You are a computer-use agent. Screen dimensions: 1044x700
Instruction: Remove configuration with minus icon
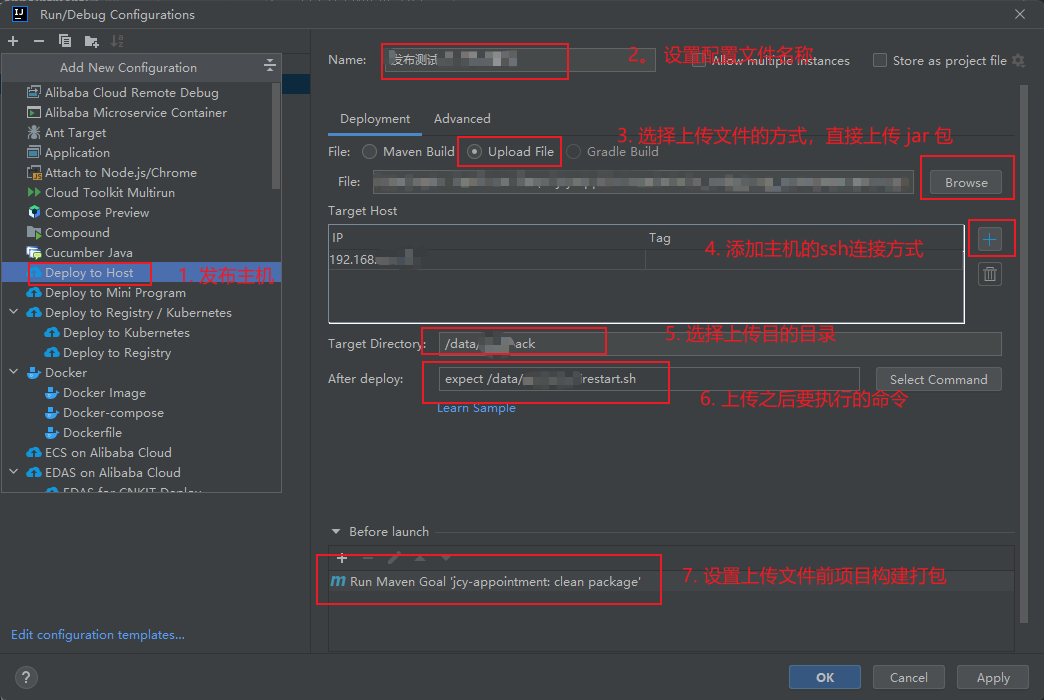39,41
